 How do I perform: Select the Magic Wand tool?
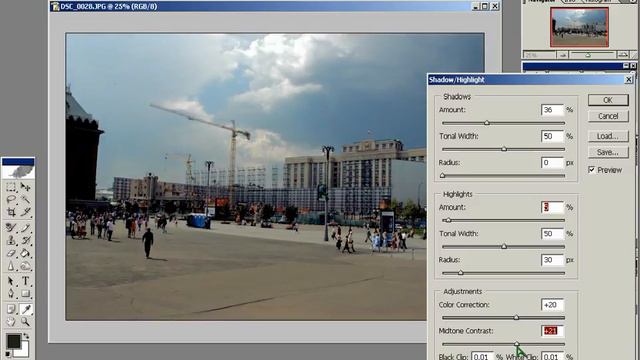[x=25, y=200]
